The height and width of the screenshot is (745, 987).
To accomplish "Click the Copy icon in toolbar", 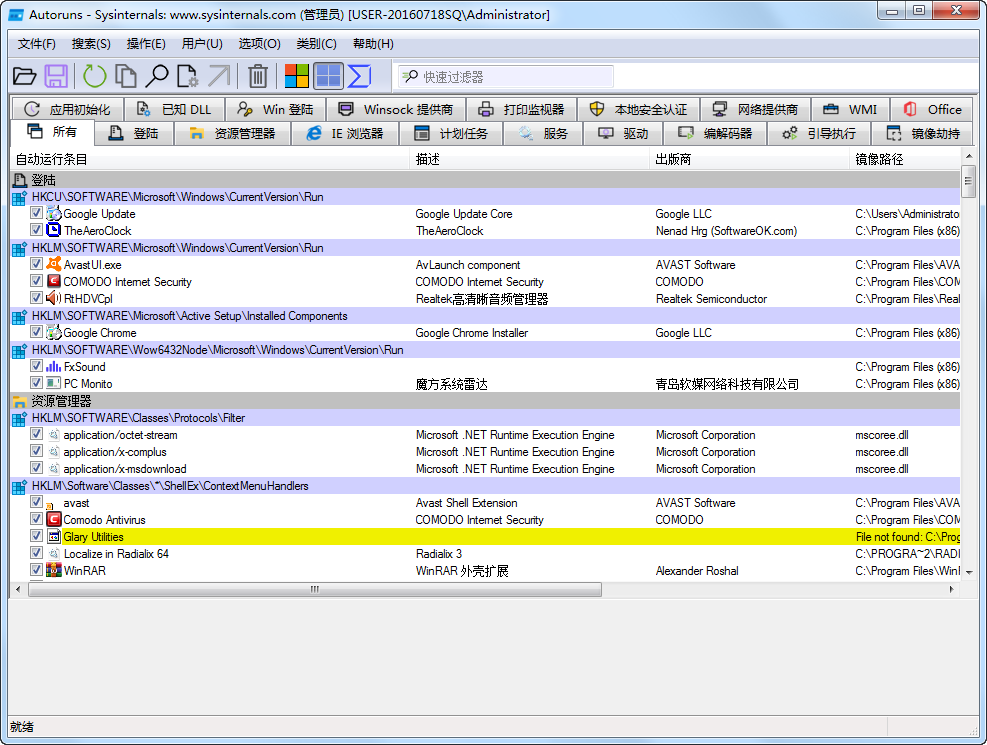I will [x=126, y=76].
